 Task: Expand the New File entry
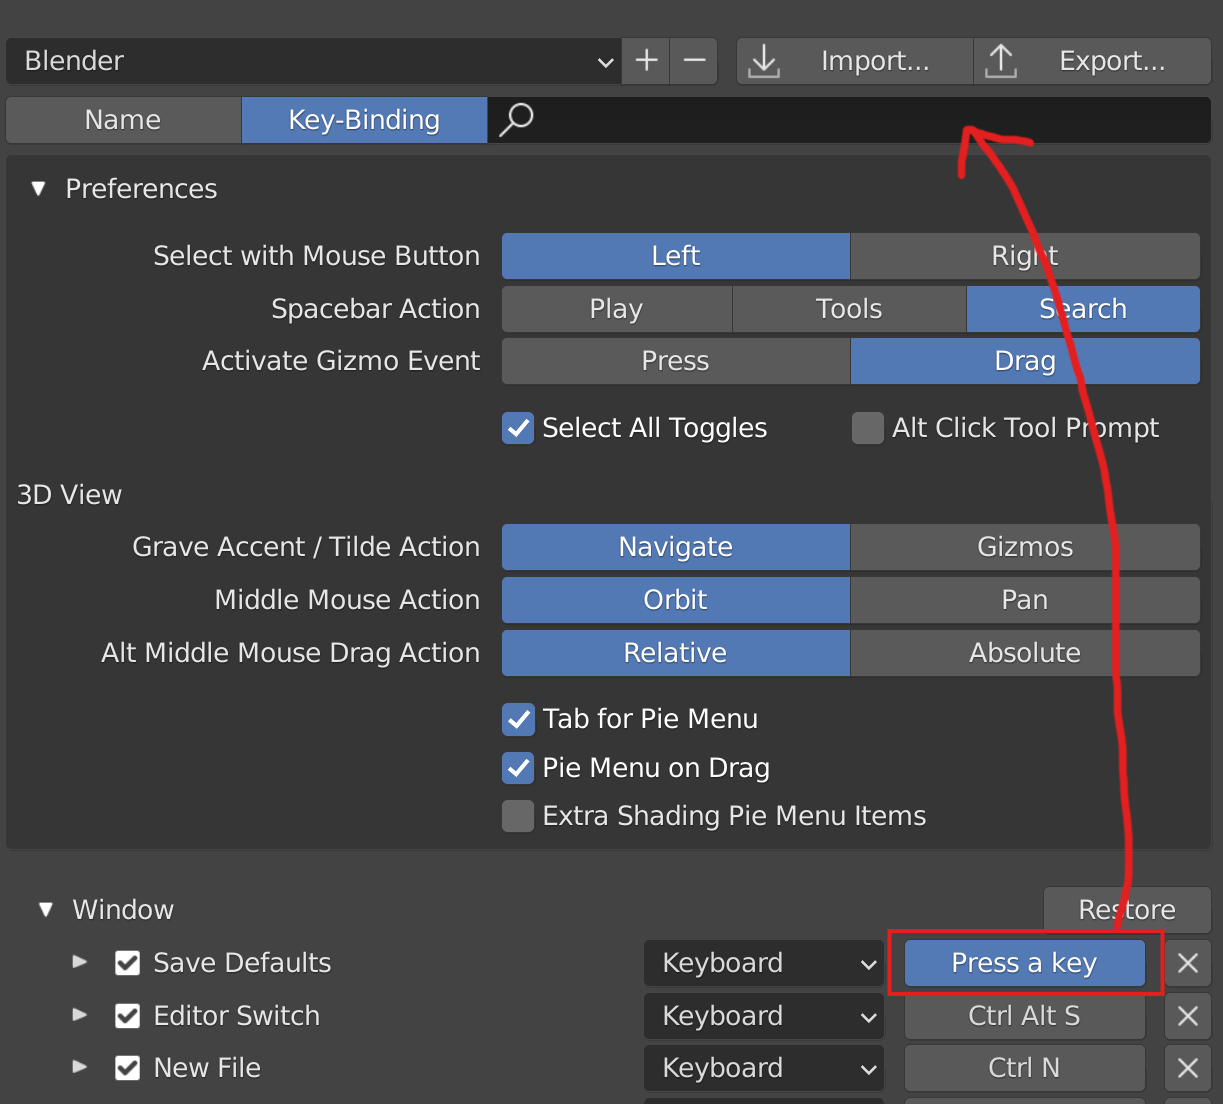80,1067
